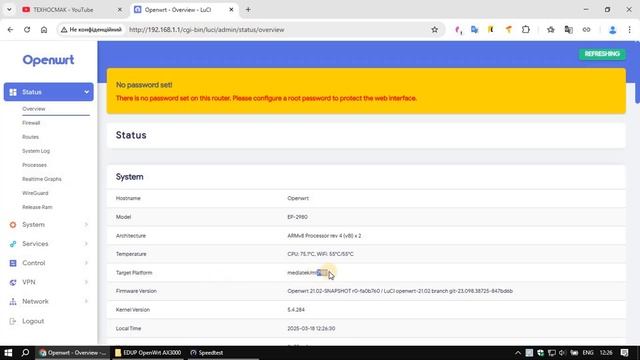Click the Openwrt logo
Screen dimensions: 640x360
(49, 60)
